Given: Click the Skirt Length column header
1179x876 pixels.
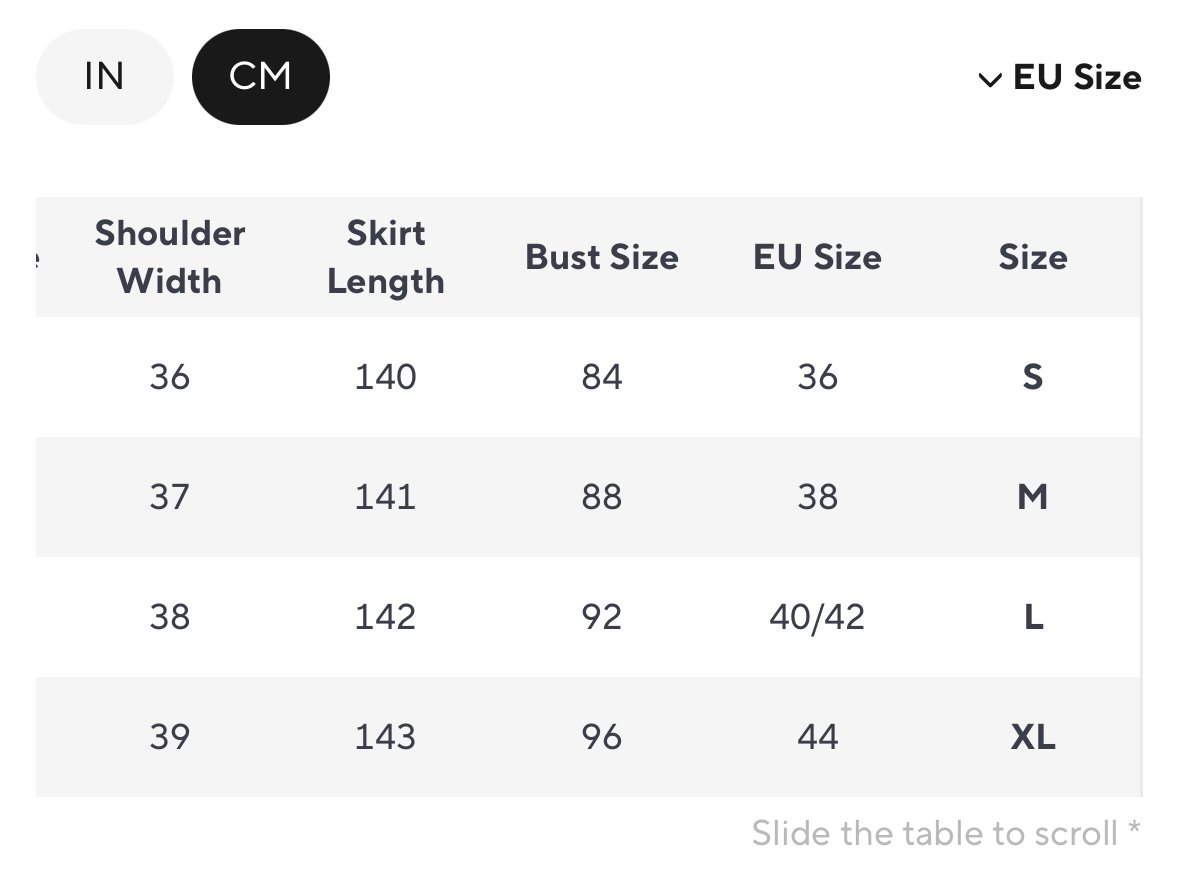Looking at the screenshot, I should tap(385, 257).
